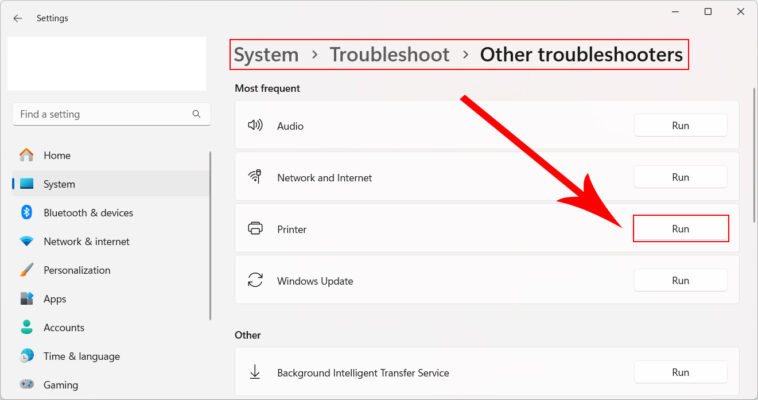Screen dimensions: 758x400
Task: Click the Bluetooth icon in sidebar
Action: click(27, 212)
